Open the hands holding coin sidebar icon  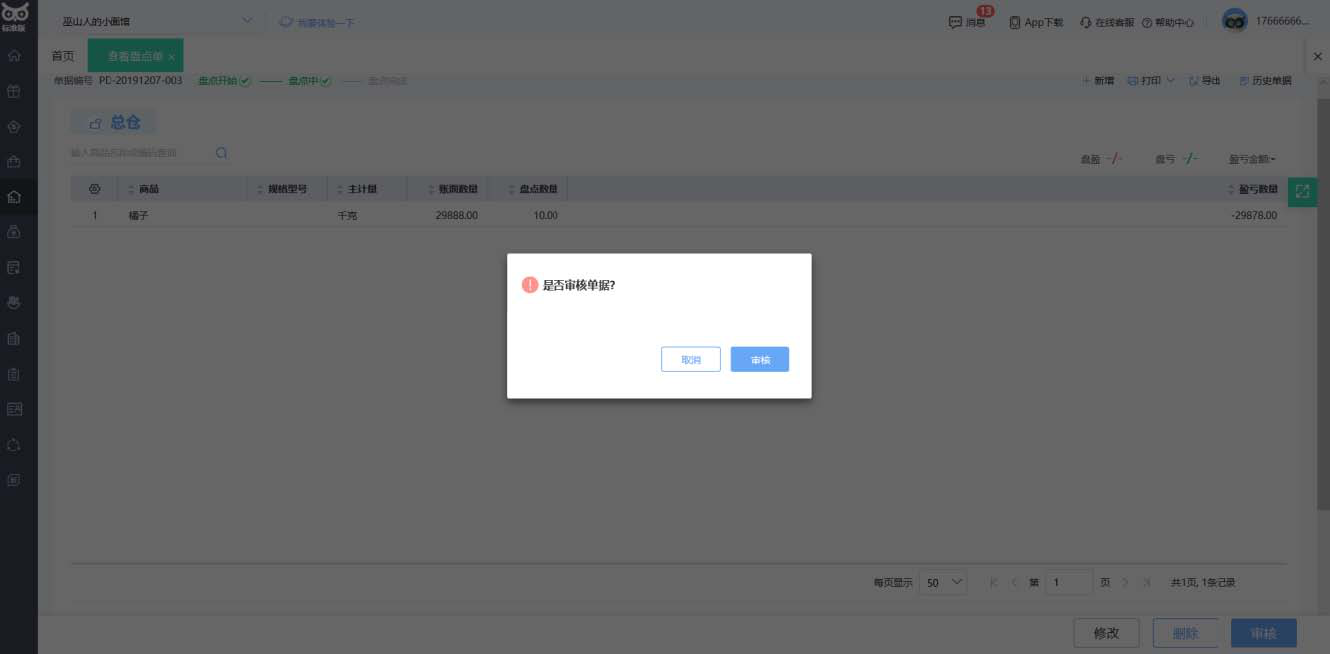(14, 302)
